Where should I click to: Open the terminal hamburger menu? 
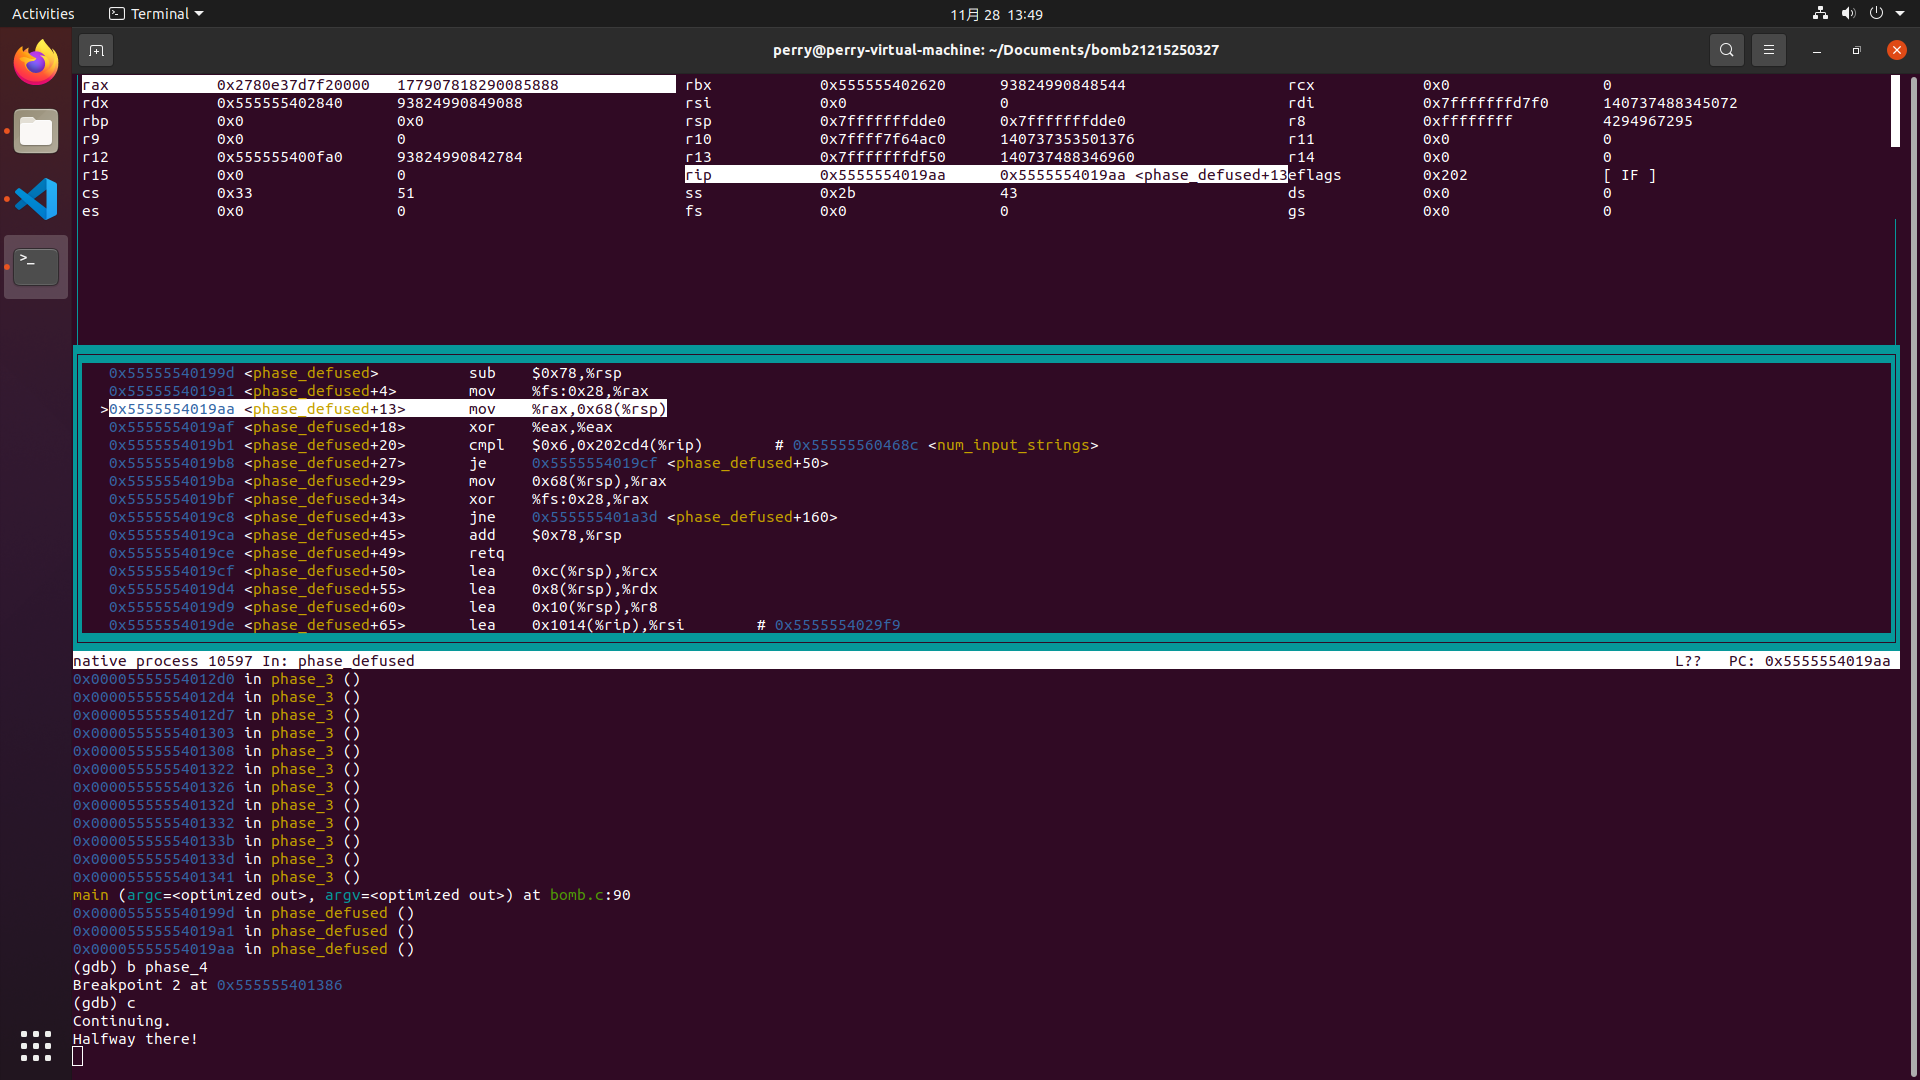tap(1768, 50)
